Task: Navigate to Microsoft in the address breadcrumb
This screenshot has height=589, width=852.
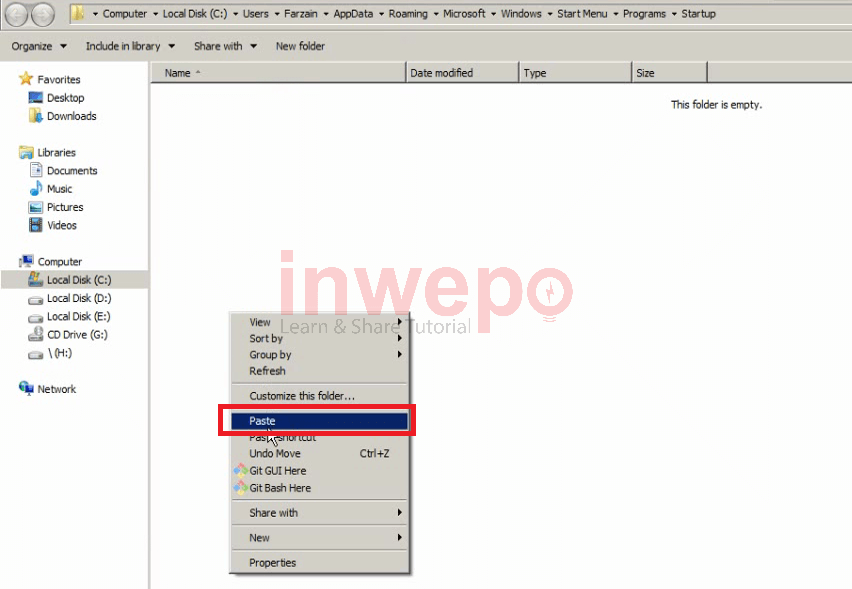Action: (x=464, y=14)
